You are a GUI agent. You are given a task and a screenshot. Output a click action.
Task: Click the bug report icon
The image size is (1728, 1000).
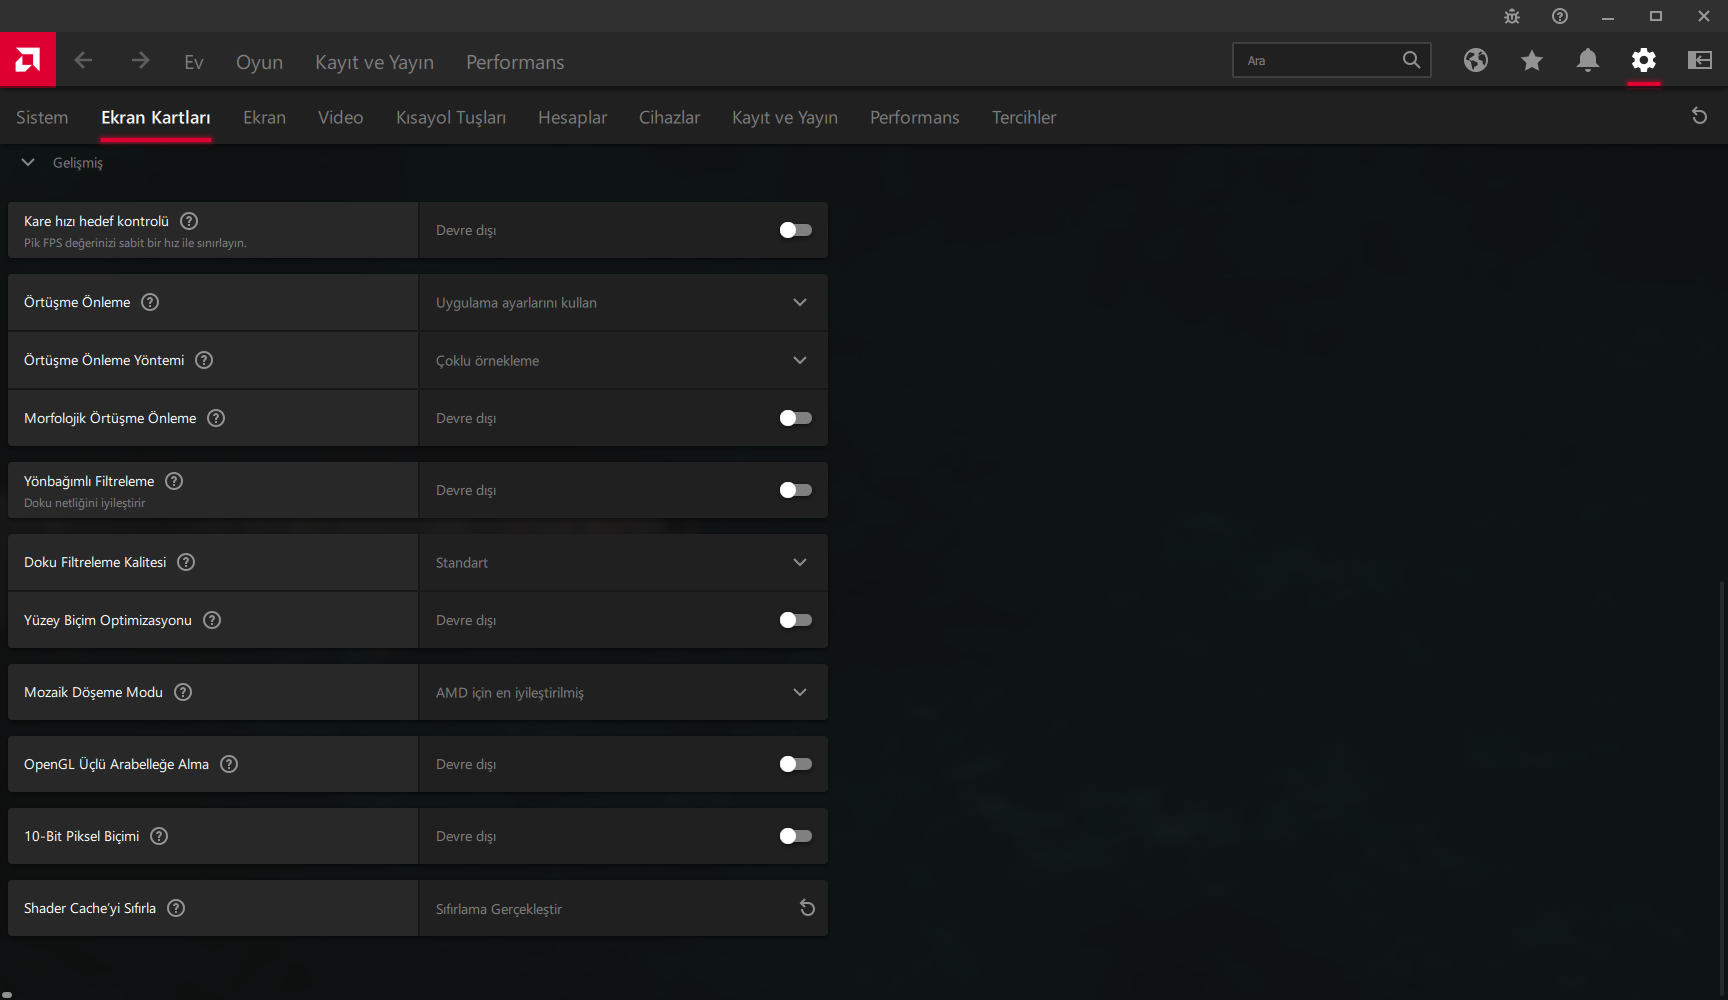[1512, 16]
